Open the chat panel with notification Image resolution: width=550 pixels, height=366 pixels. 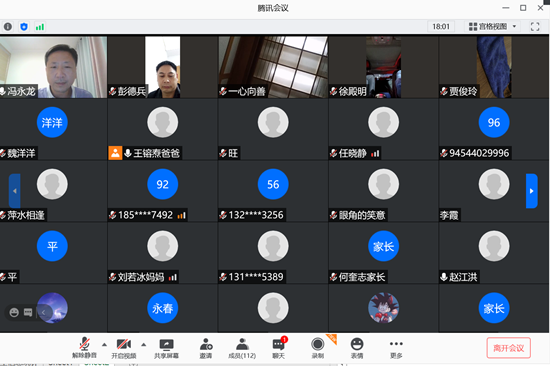279,348
